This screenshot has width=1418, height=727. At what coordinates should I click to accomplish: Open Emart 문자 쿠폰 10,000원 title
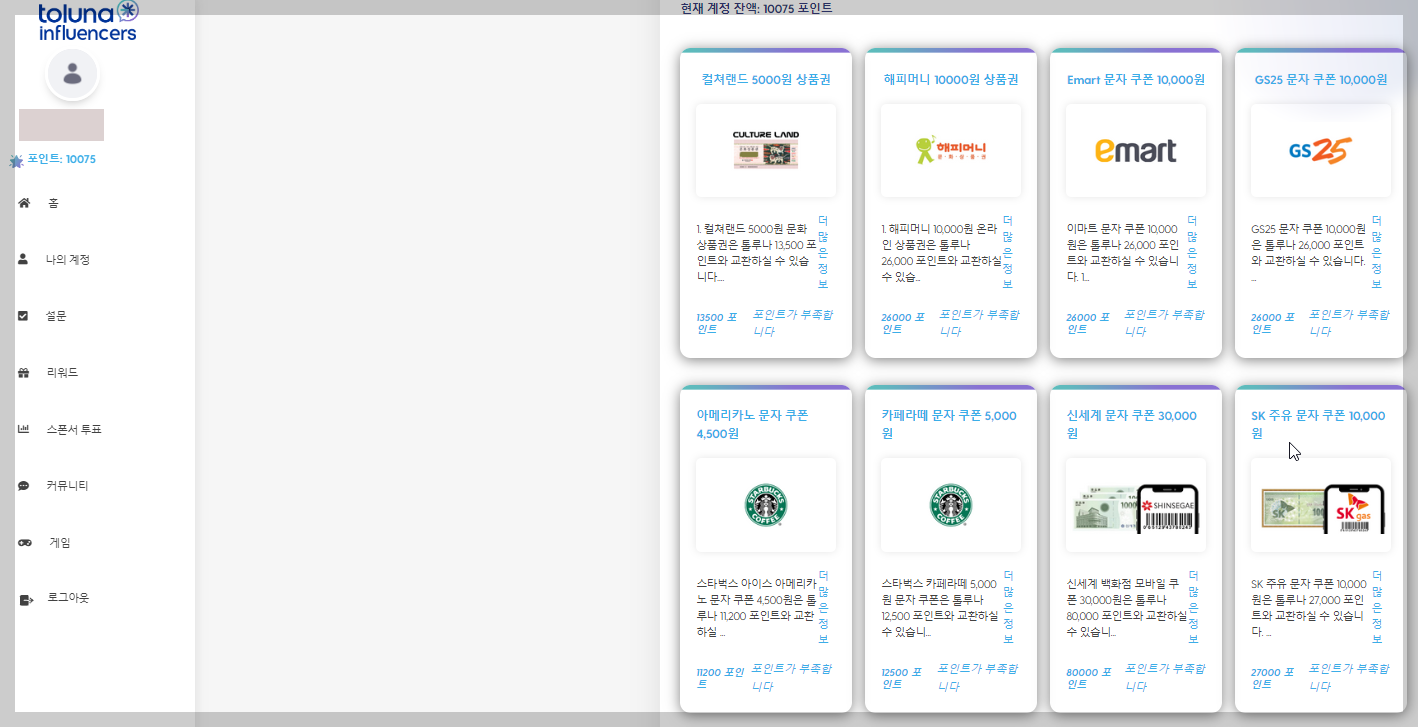(x=1136, y=80)
